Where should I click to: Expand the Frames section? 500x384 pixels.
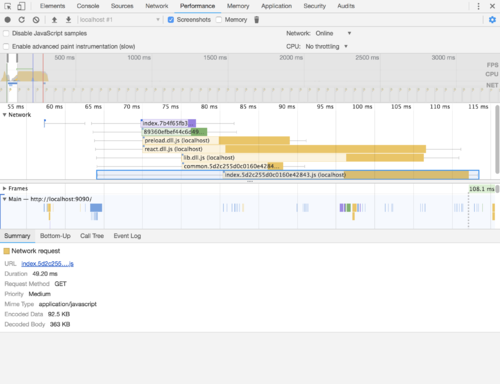5,188
